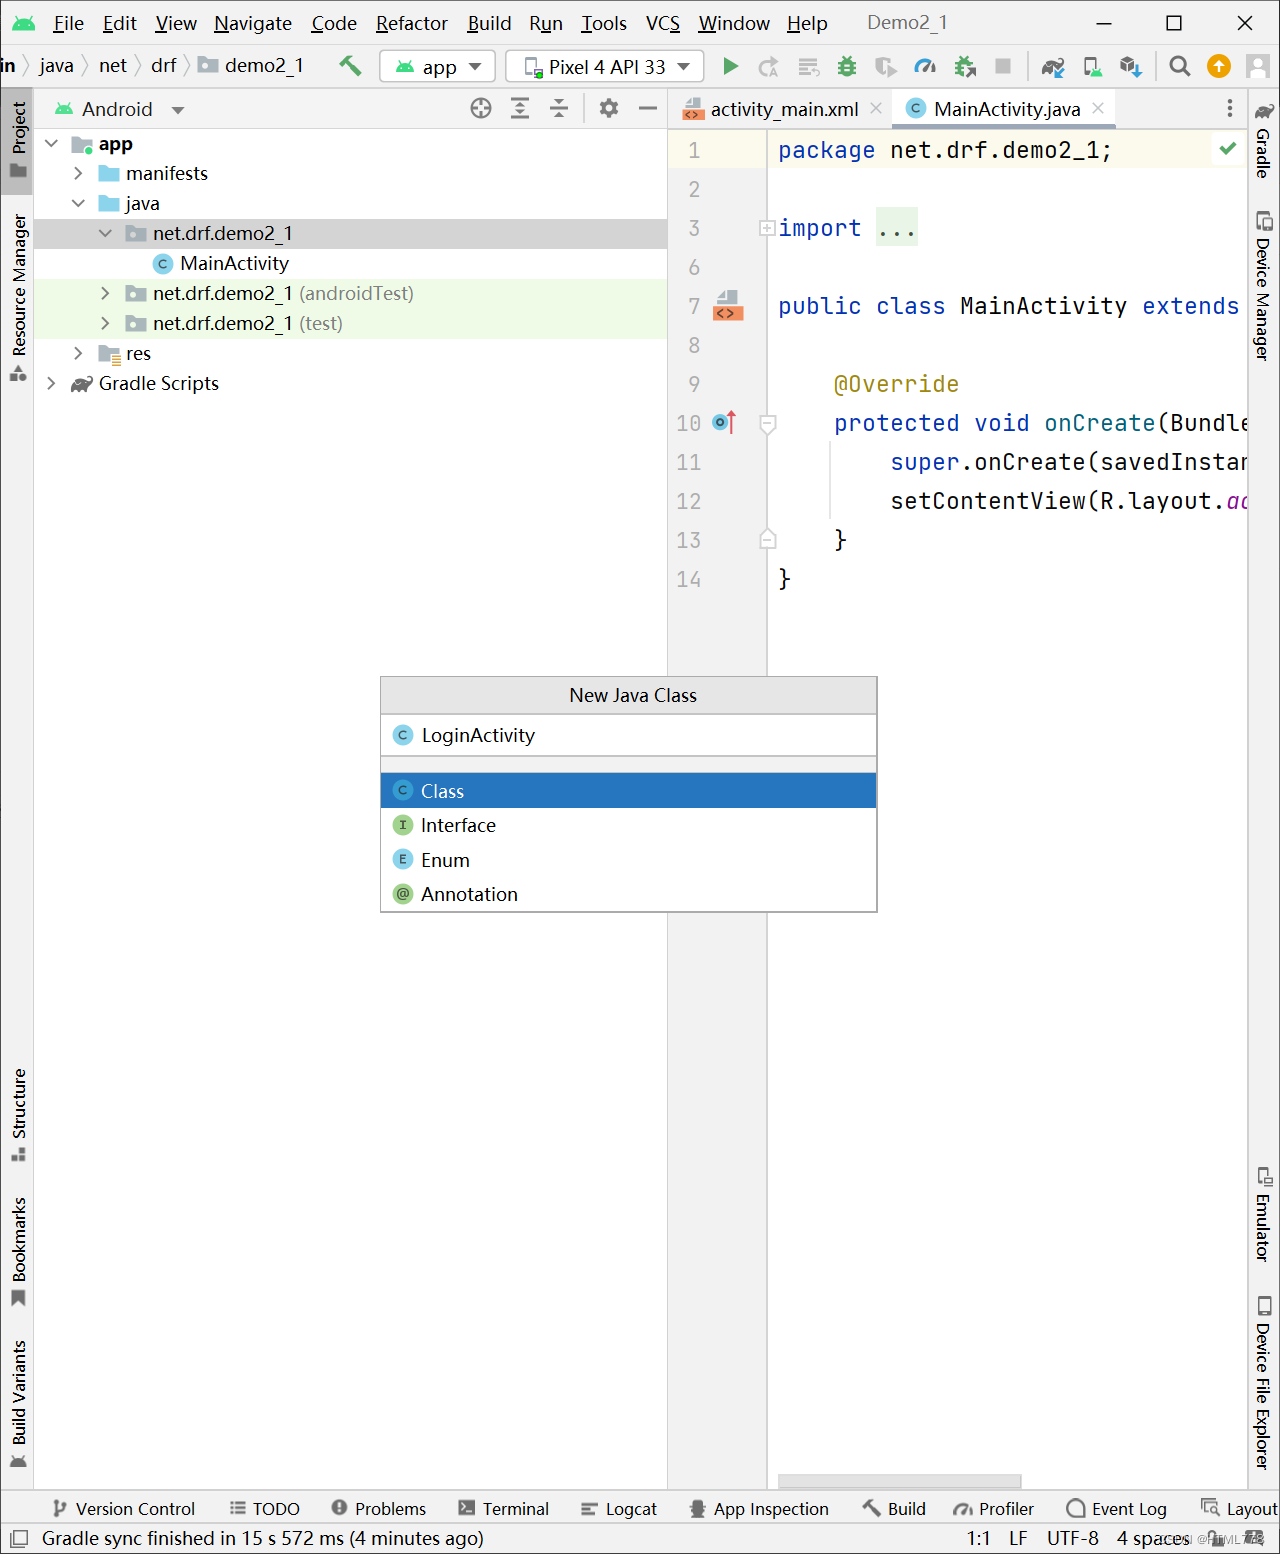
Task: Open the Build menu
Action: click(x=489, y=23)
